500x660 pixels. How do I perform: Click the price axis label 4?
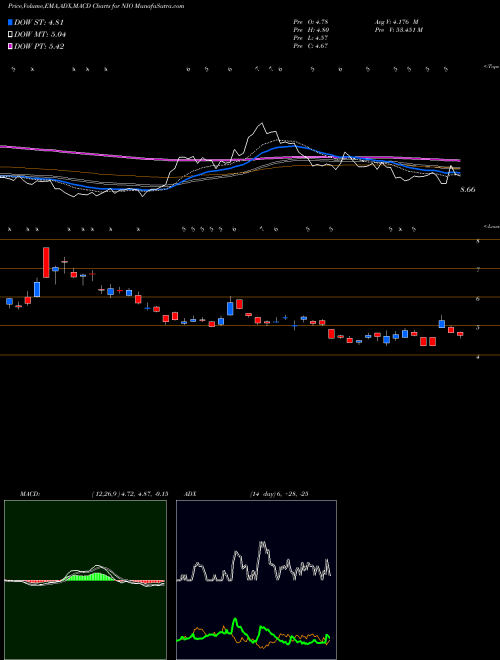pos(478,357)
